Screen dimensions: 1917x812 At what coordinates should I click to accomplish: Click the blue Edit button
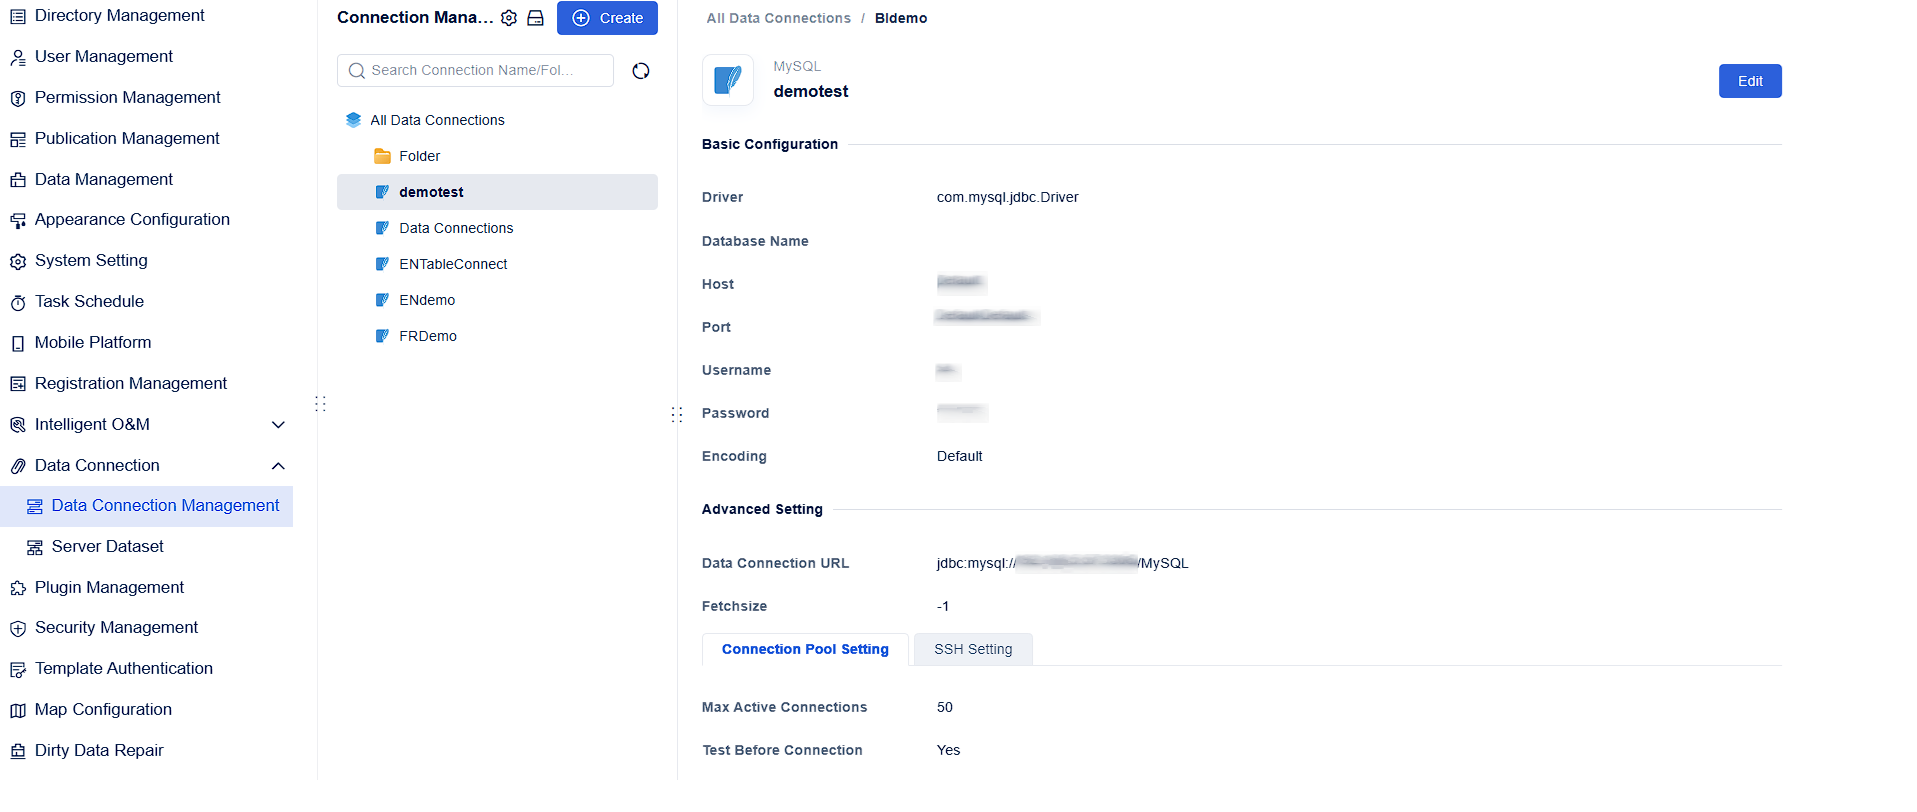(x=1750, y=81)
